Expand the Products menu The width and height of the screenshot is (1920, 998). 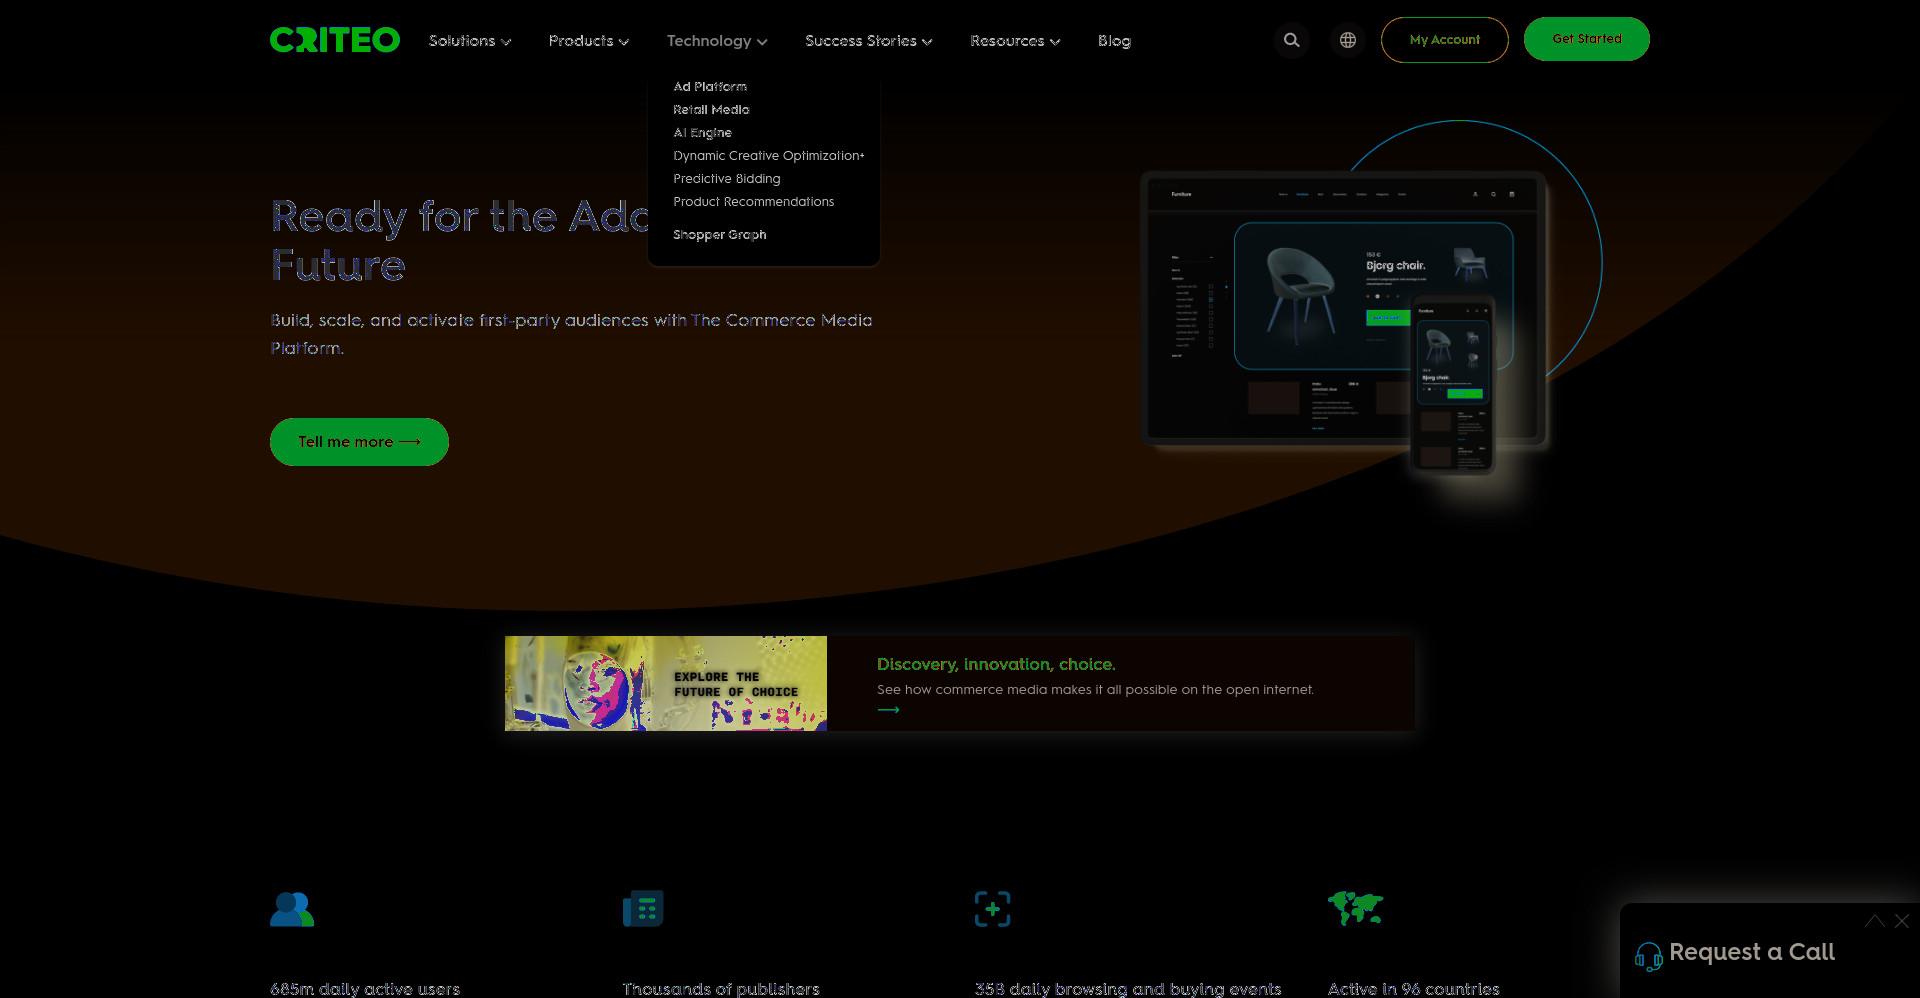point(589,41)
